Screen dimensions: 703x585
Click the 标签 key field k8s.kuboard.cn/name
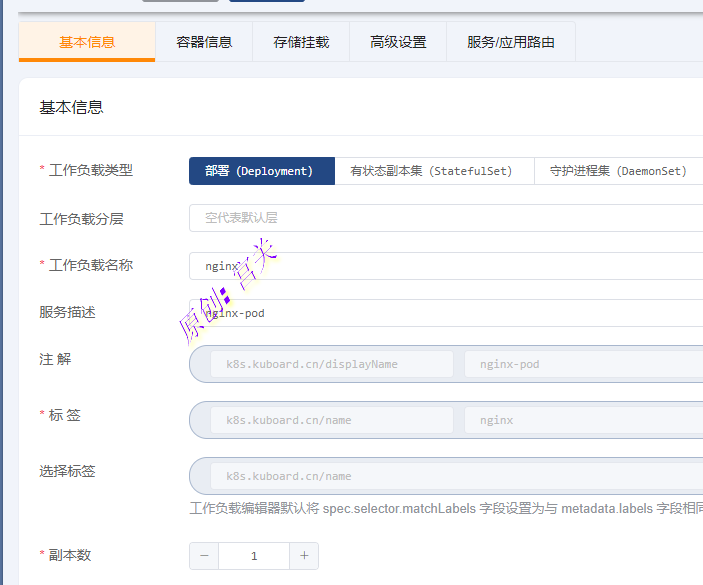point(331,420)
